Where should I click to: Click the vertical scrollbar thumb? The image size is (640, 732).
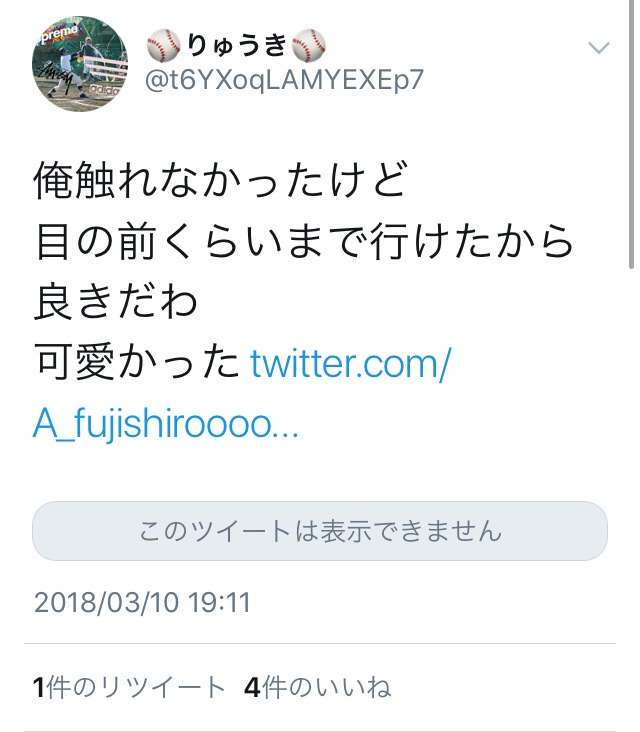click(x=632, y=134)
